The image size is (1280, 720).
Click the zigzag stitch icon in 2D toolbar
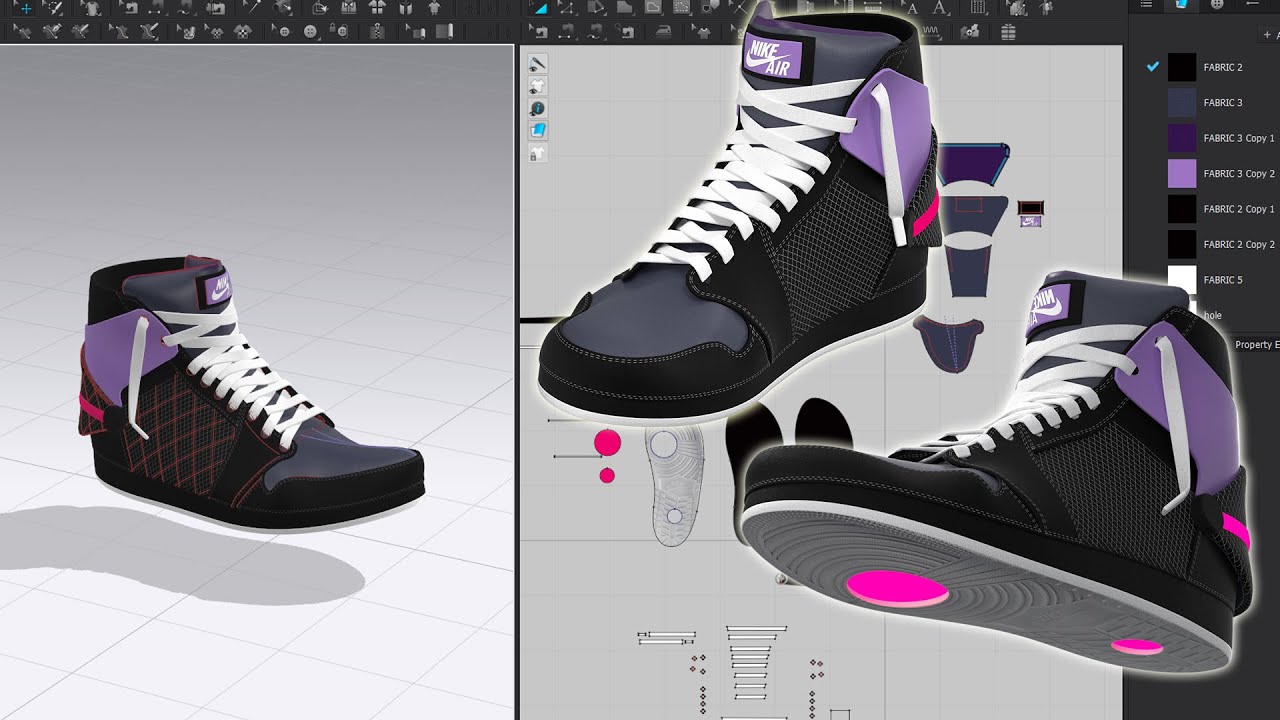tap(930, 31)
